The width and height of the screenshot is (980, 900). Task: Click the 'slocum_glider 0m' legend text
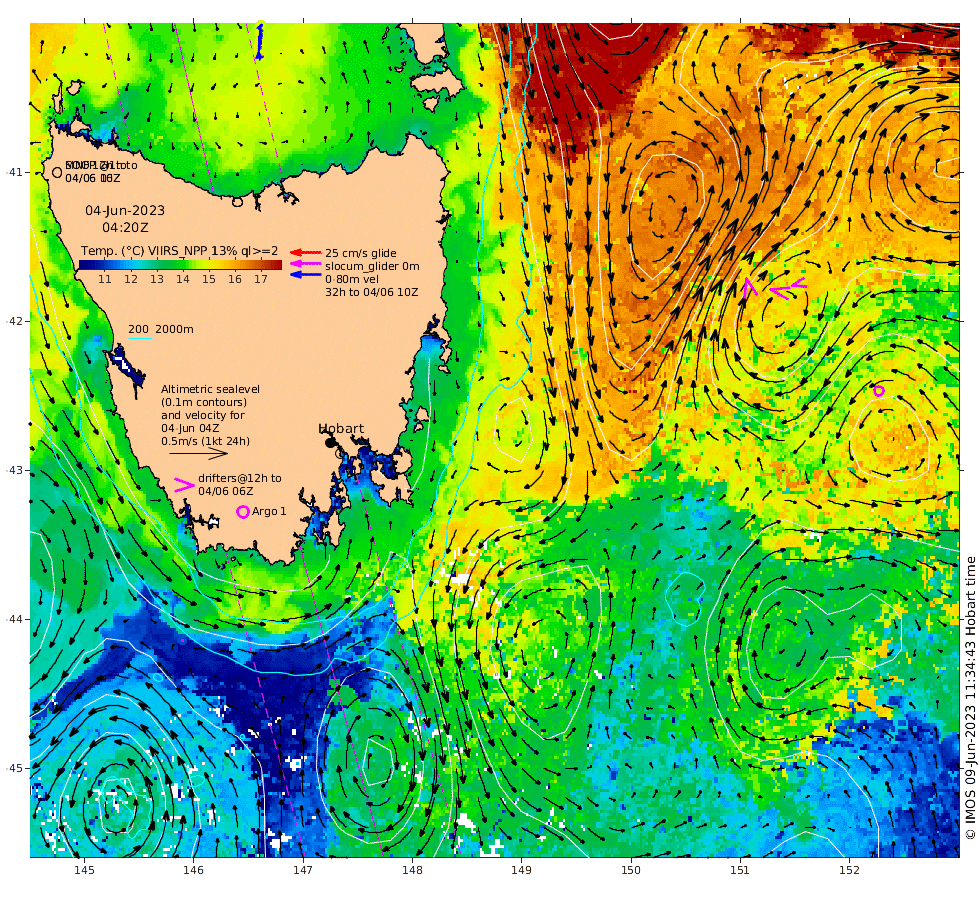pos(372,266)
